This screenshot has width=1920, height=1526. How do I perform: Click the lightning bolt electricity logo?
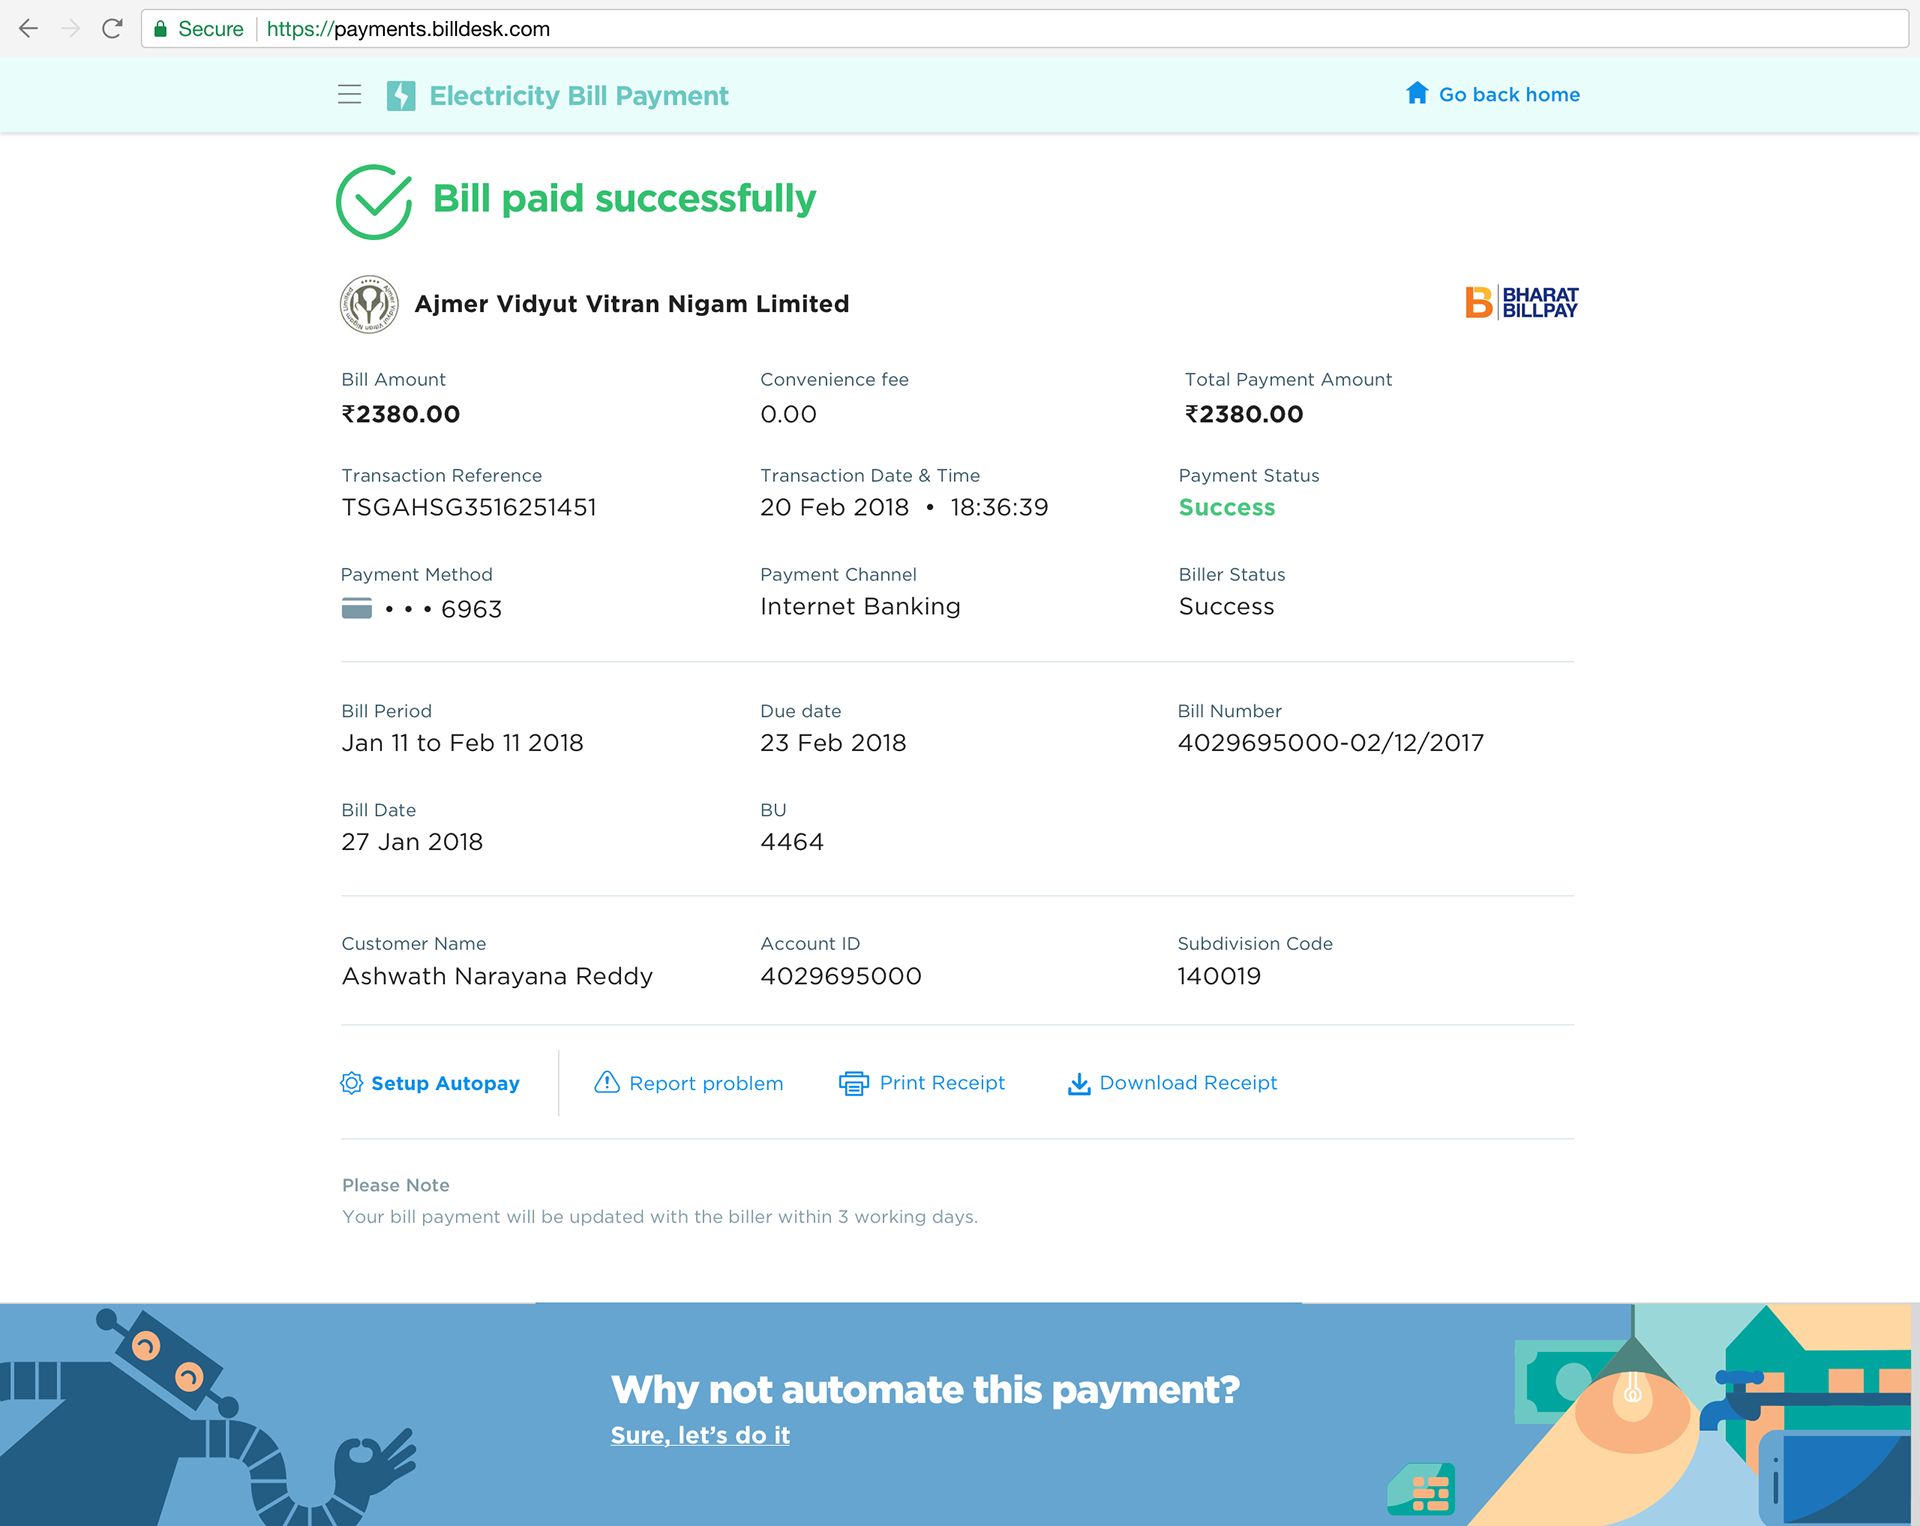point(401,96)
